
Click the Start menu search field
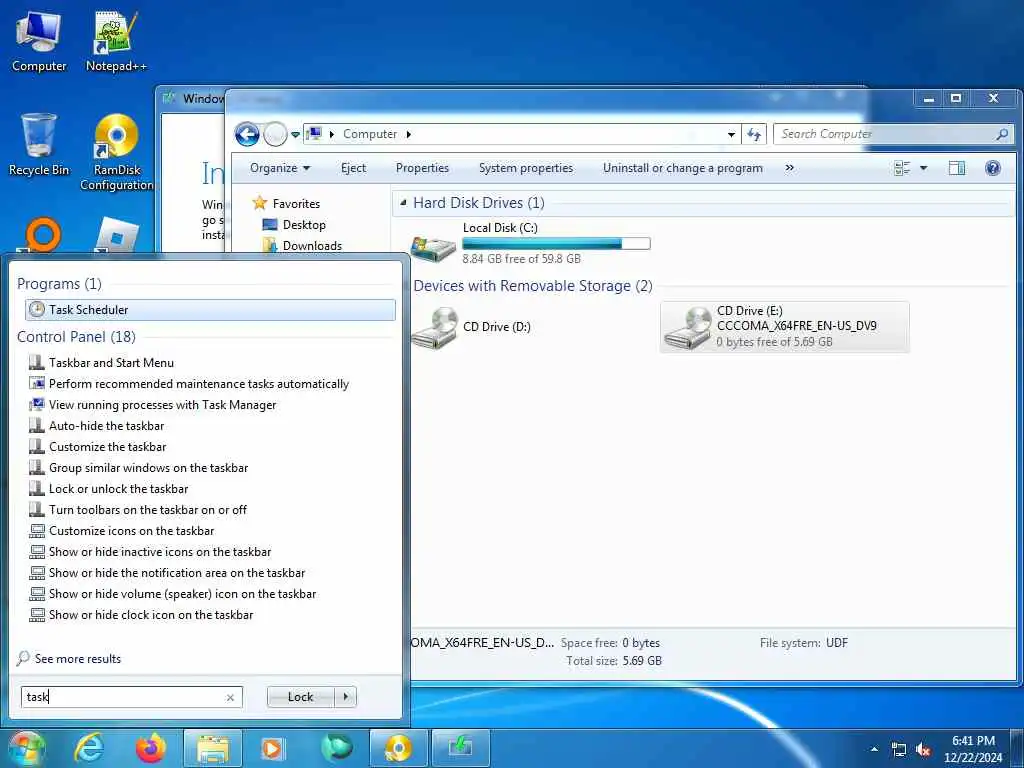pos(123,697)
